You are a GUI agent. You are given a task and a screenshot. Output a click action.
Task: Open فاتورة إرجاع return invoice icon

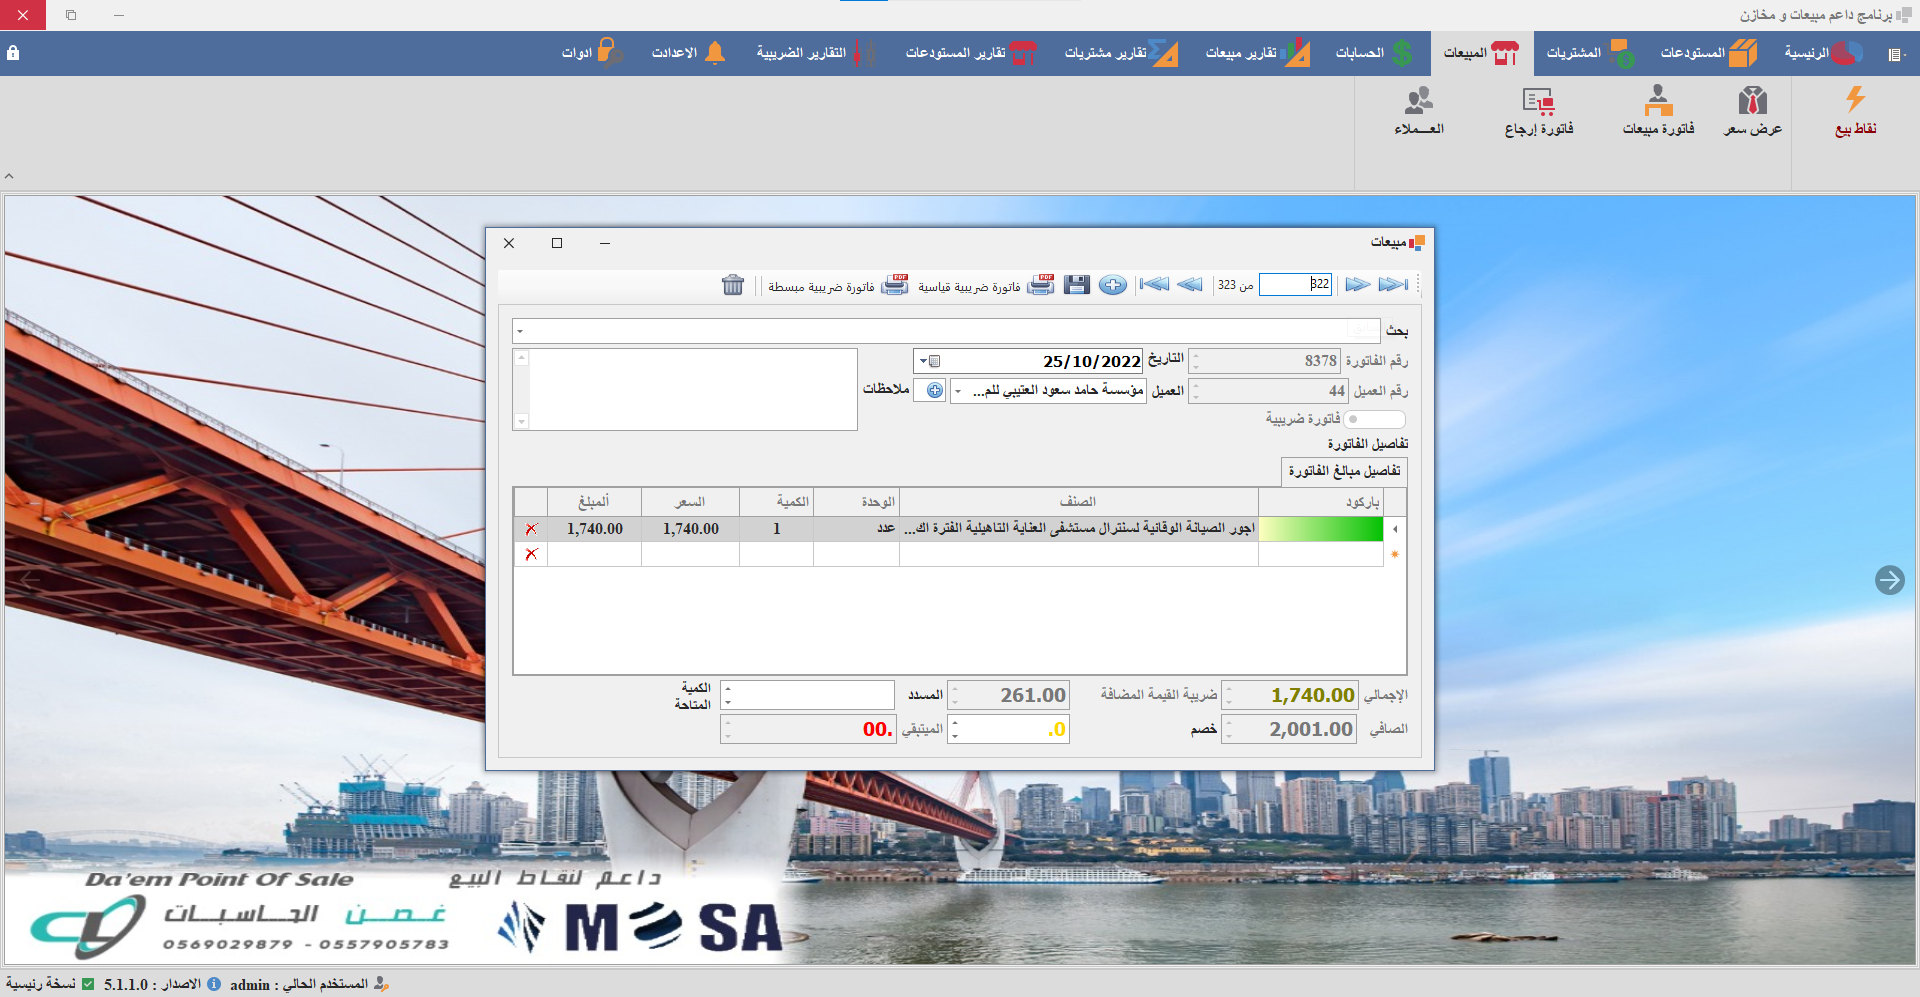[x=1538, y=110]
